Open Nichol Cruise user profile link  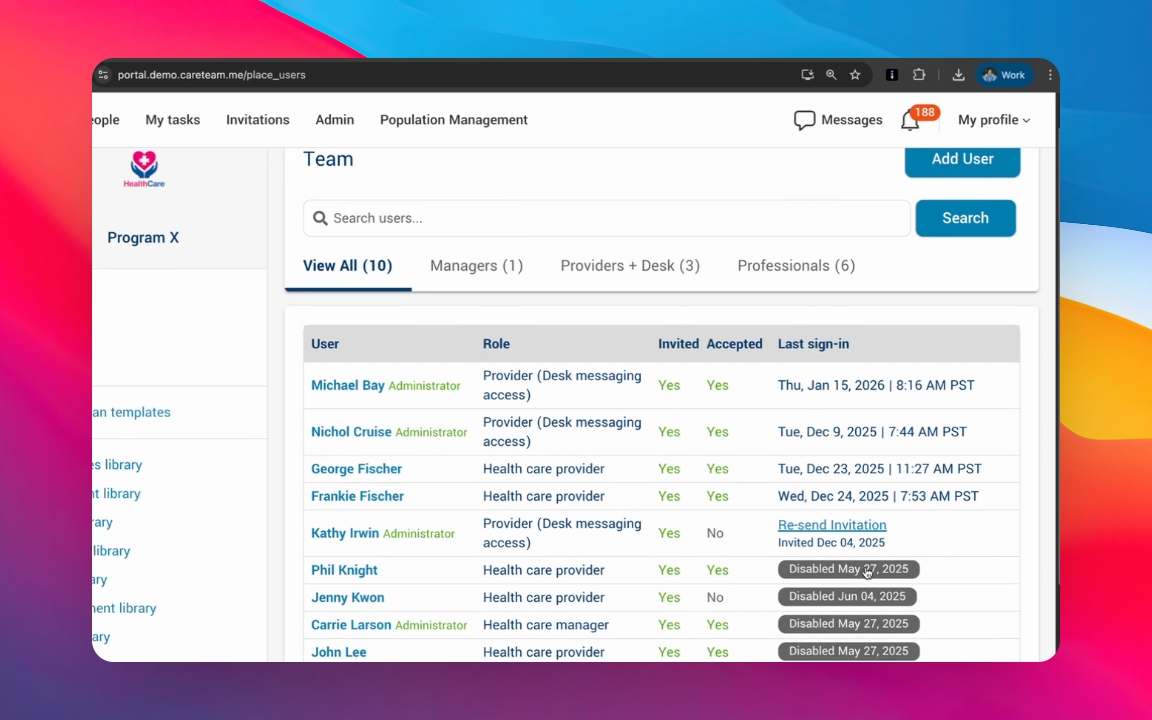351,432
